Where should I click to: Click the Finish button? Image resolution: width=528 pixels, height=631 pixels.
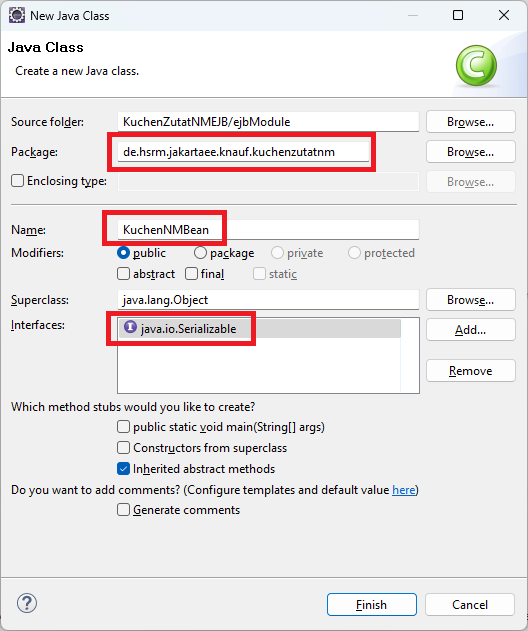tap(371, 604)
